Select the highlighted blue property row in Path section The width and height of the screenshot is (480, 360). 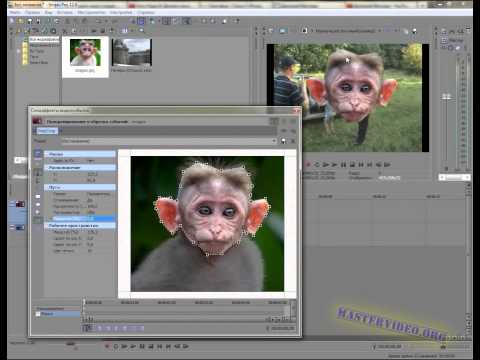pos(82,219)
